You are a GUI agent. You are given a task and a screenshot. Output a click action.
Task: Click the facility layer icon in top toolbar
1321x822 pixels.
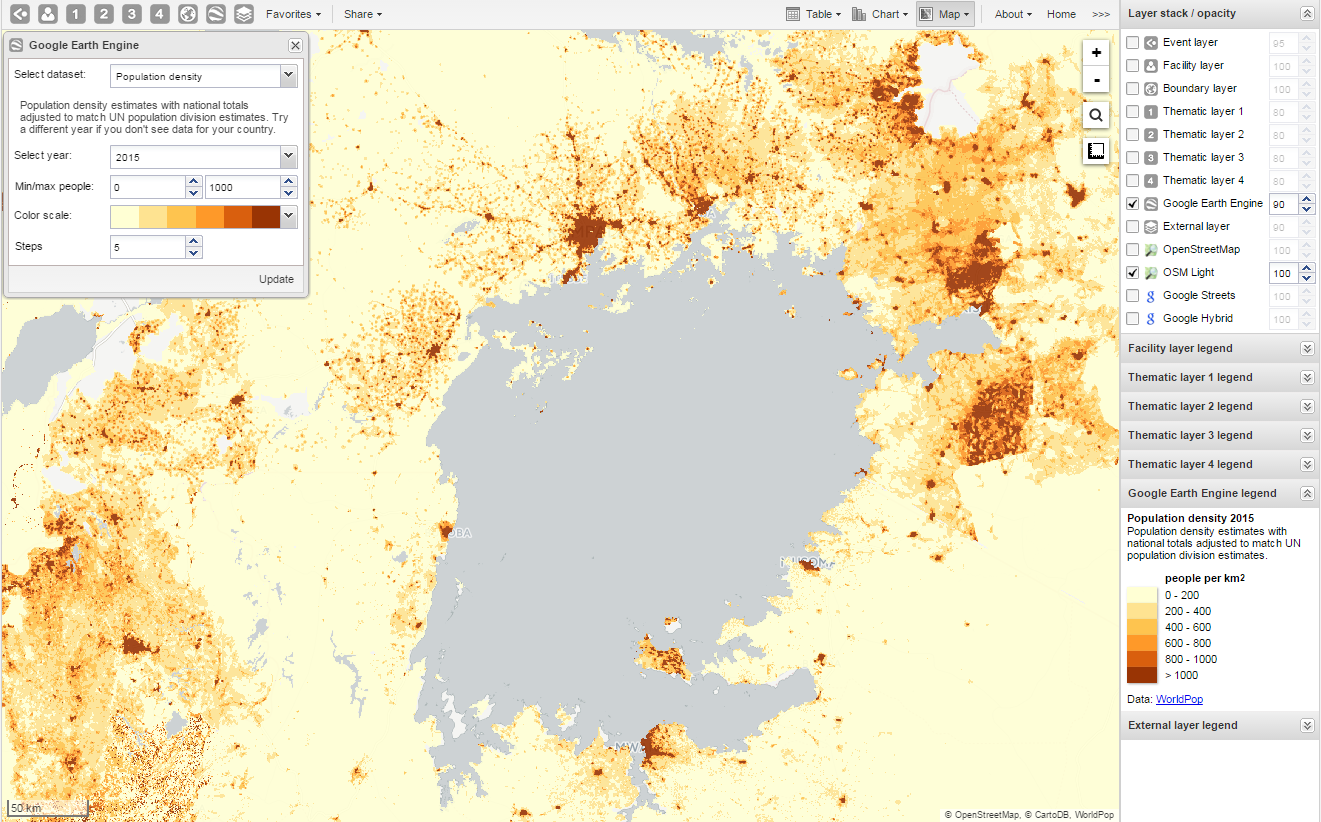pos(47,14)
